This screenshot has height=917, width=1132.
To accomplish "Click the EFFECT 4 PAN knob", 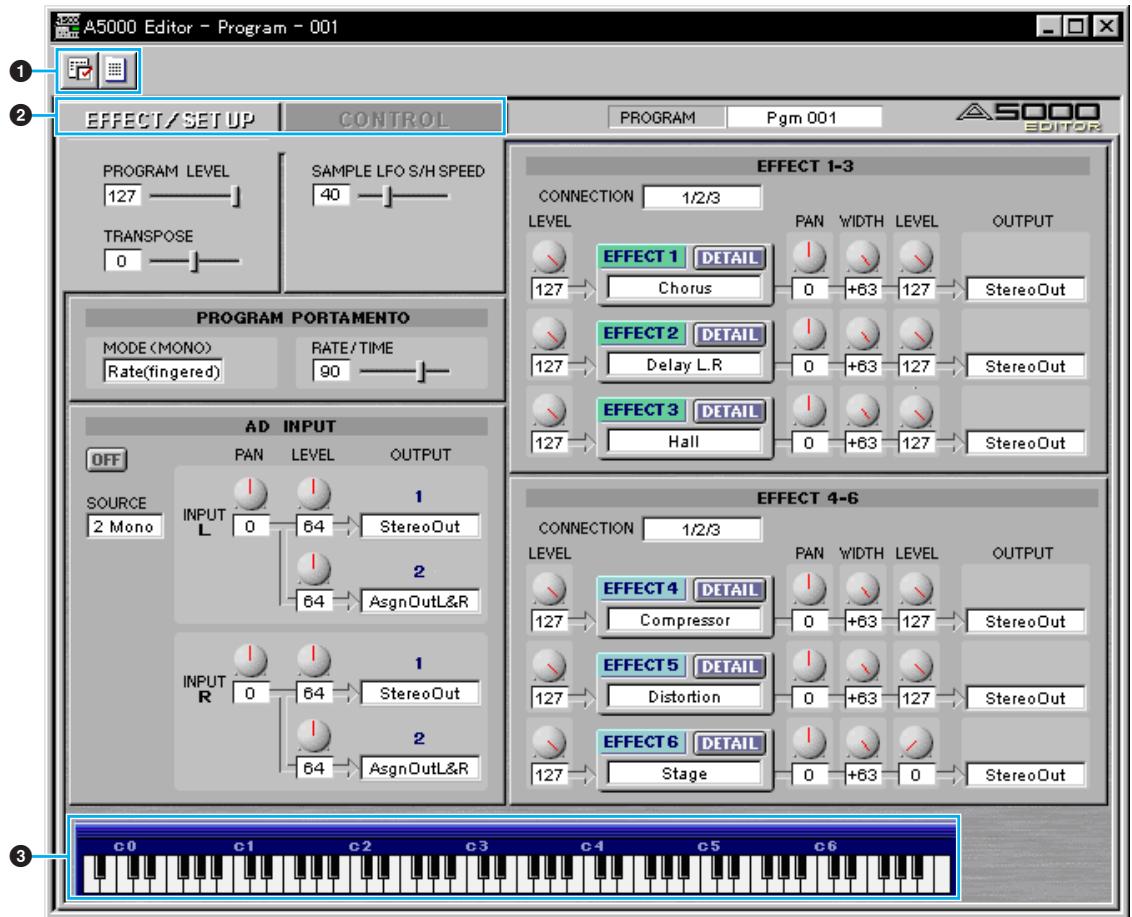I will pos(809,588).
